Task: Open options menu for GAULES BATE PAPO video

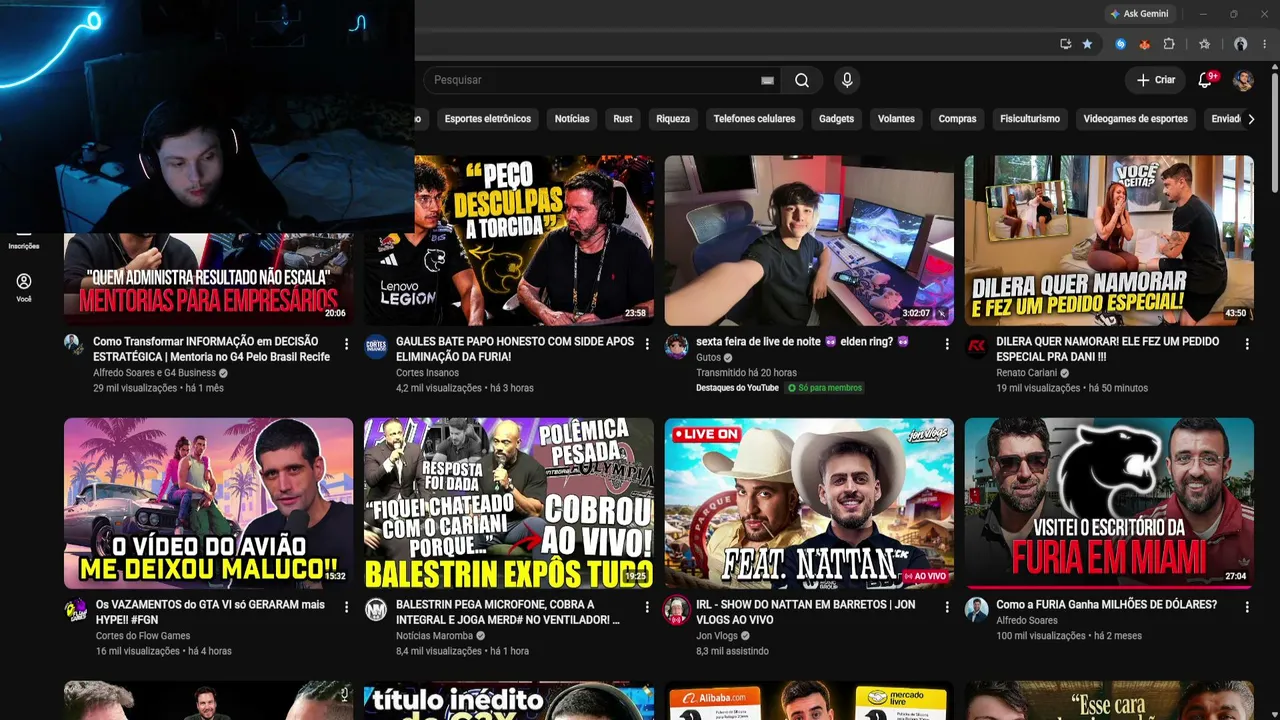Action: (647, 344)
